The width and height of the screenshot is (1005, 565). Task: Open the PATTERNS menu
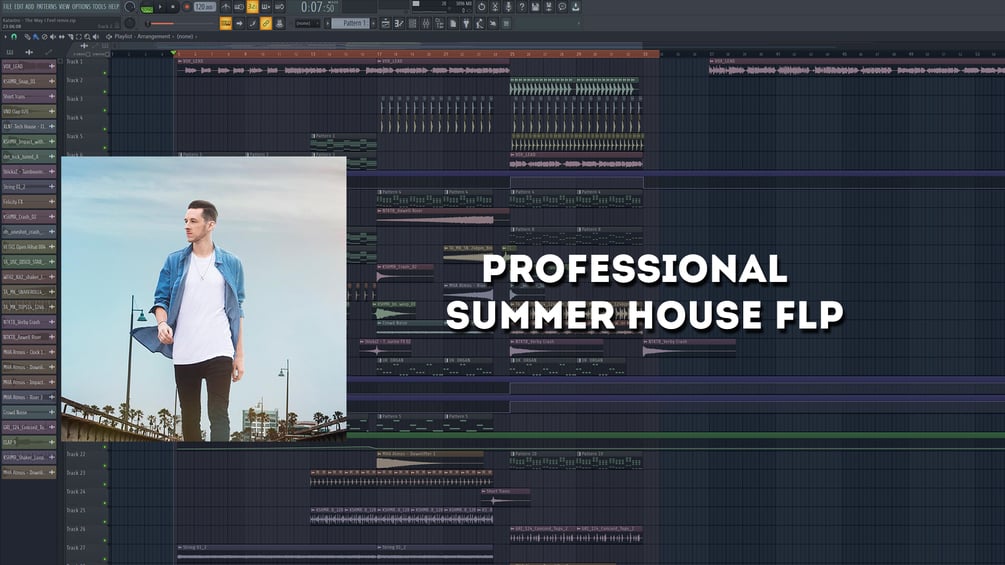46,6
